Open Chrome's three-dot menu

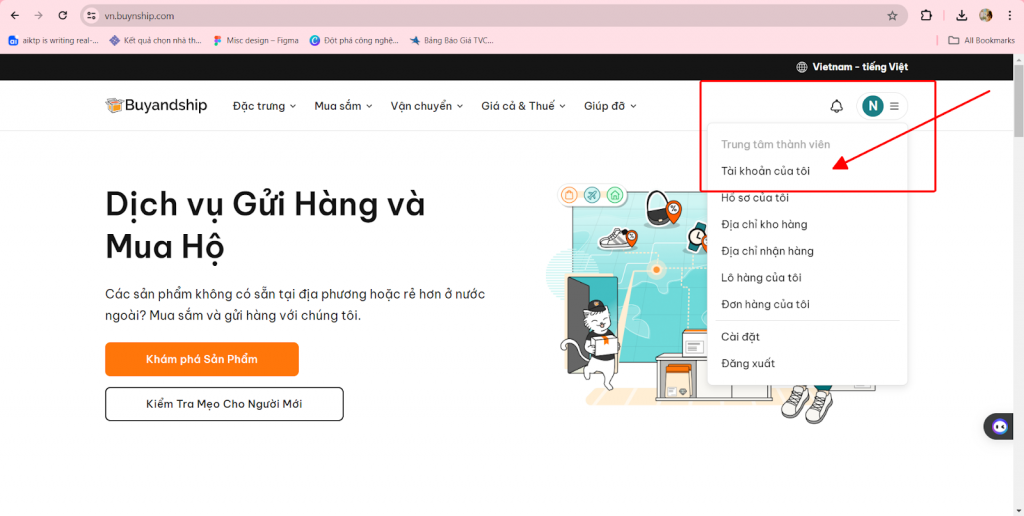pos(1010,16)
